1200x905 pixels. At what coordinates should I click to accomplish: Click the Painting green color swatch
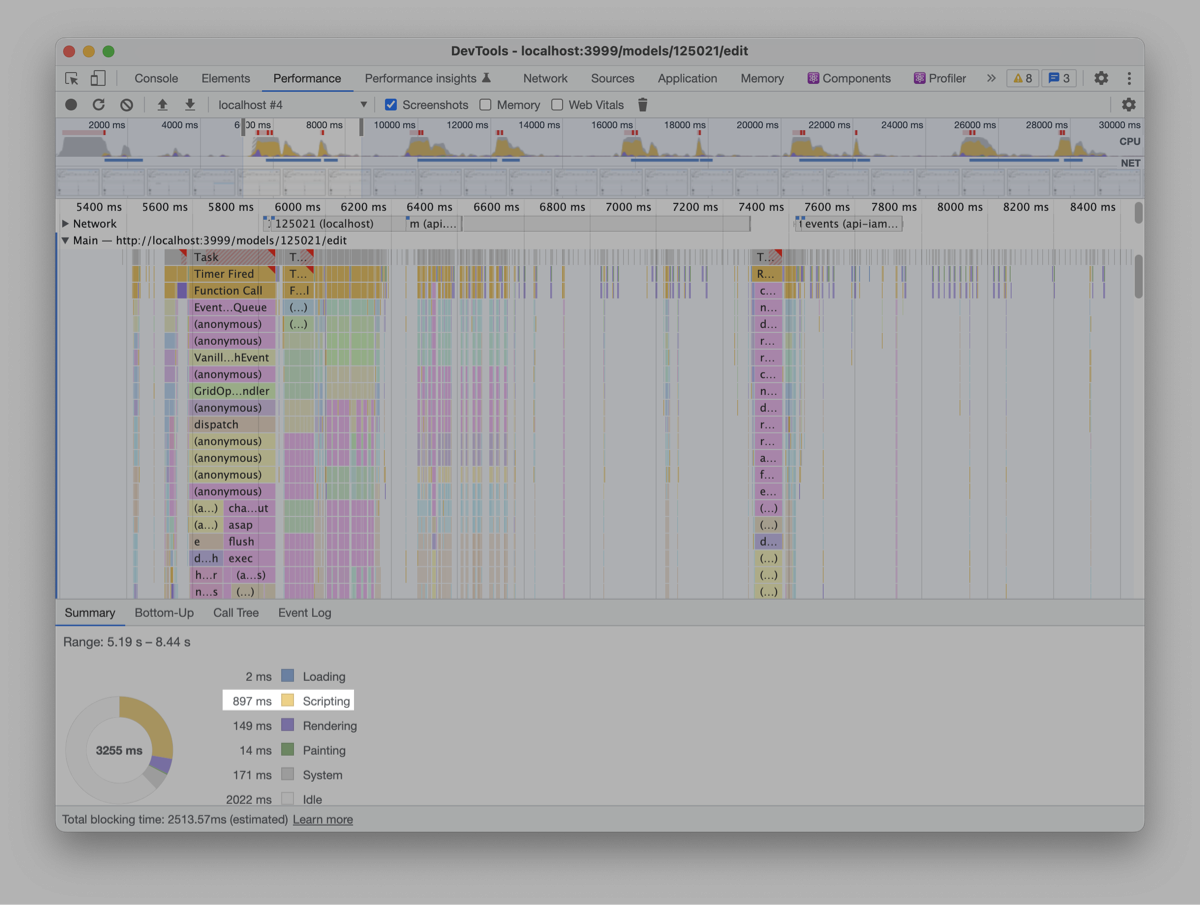click(288, 750)
